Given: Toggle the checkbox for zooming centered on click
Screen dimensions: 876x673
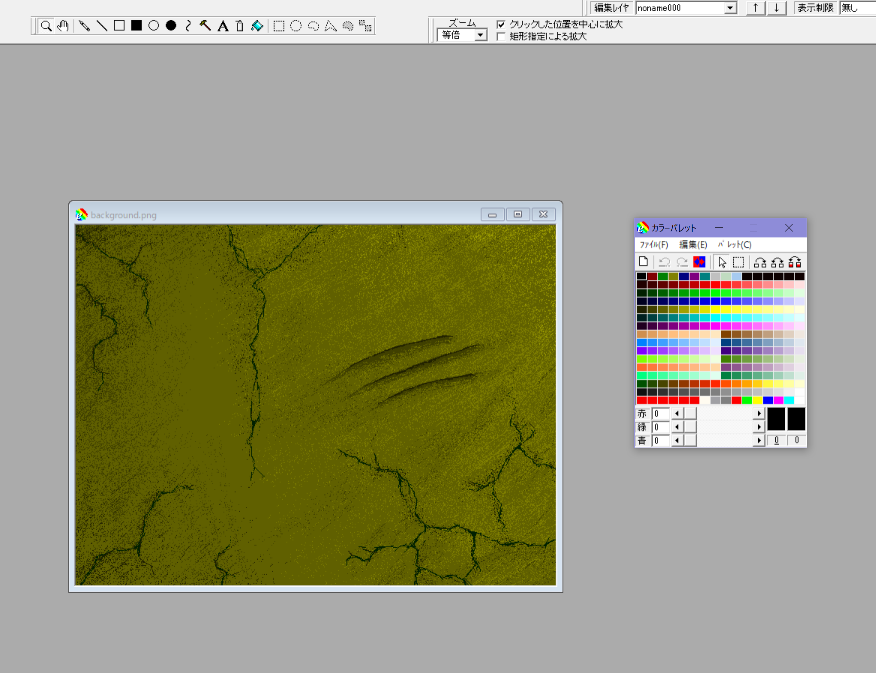Looking at the screenshot, I should (501, 24).
